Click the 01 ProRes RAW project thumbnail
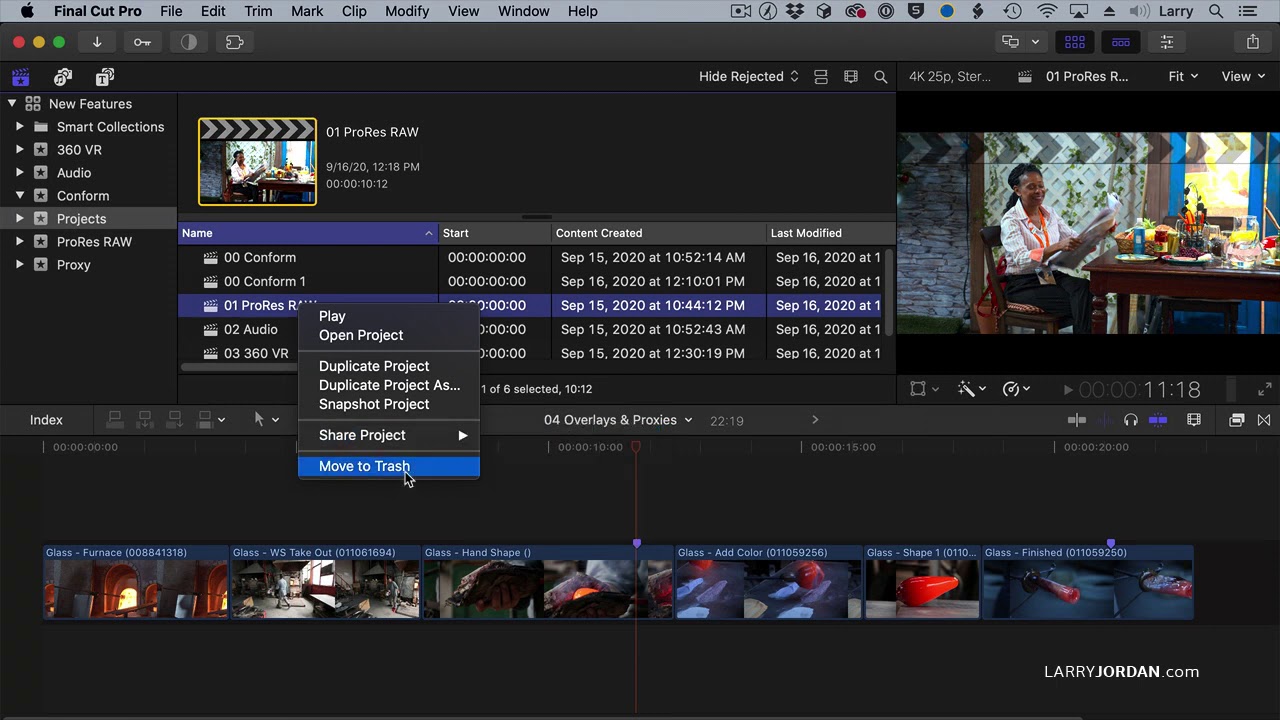The image size is (1280, 720). [x=257, y=161]
